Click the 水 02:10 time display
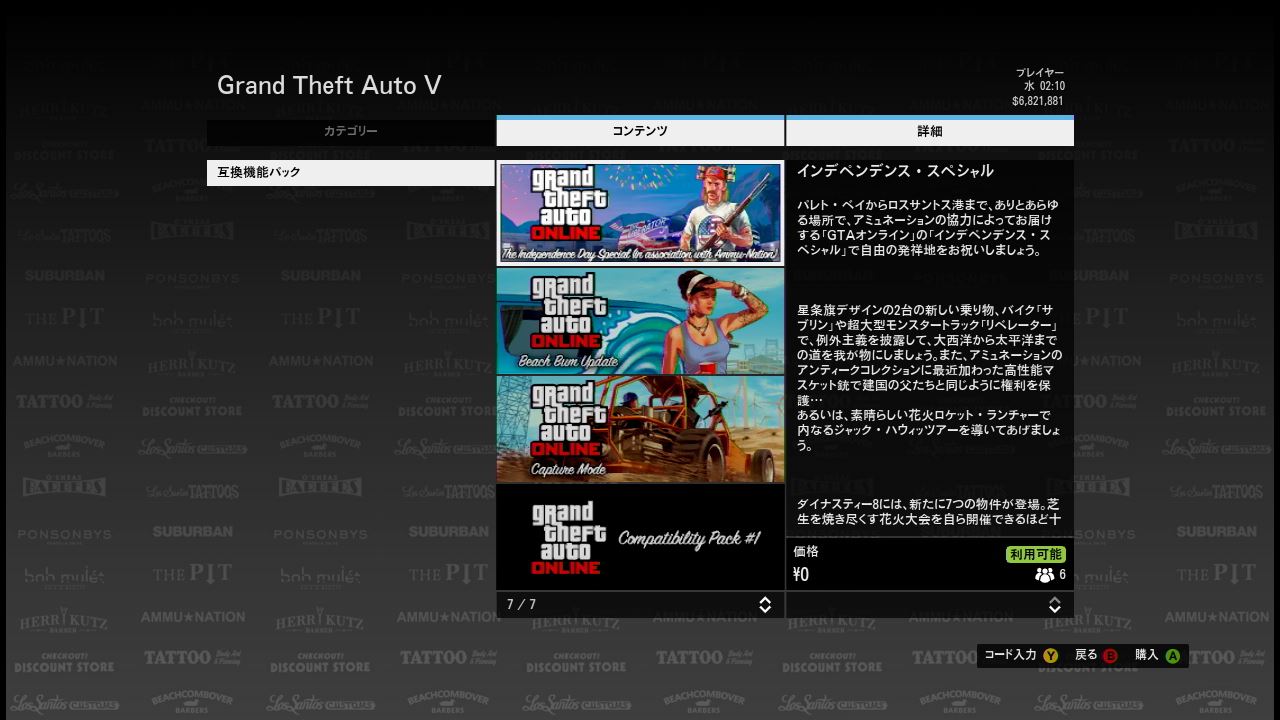 1044,87
